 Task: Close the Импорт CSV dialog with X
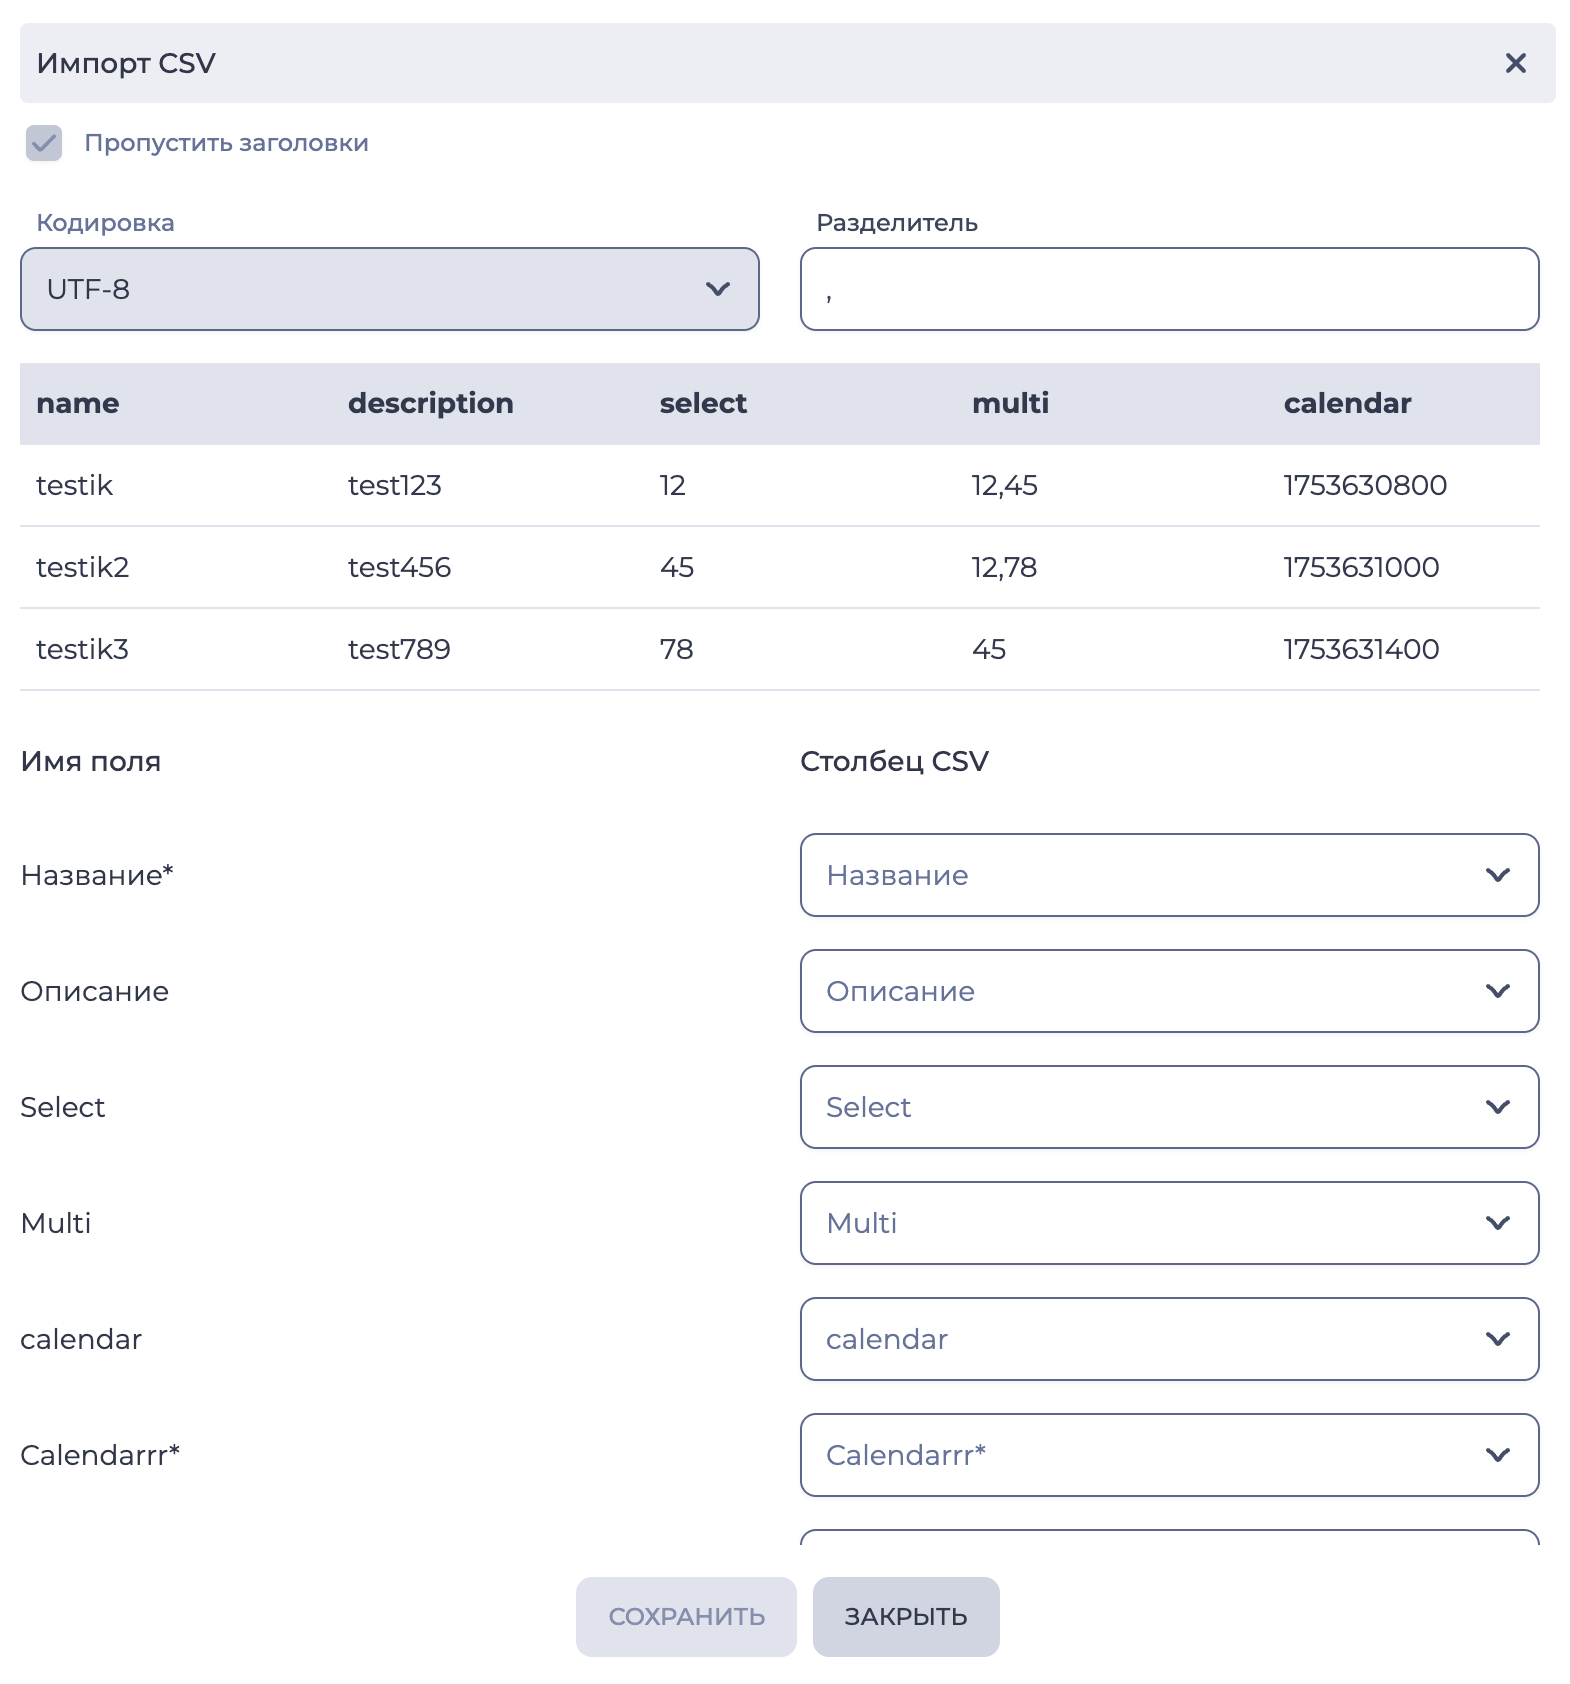[1515, 63]
